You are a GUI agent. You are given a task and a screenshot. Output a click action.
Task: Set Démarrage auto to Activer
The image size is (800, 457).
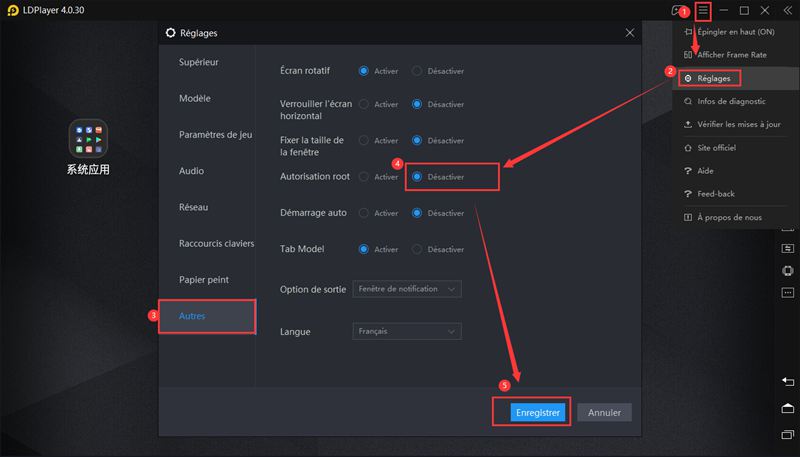364,213
